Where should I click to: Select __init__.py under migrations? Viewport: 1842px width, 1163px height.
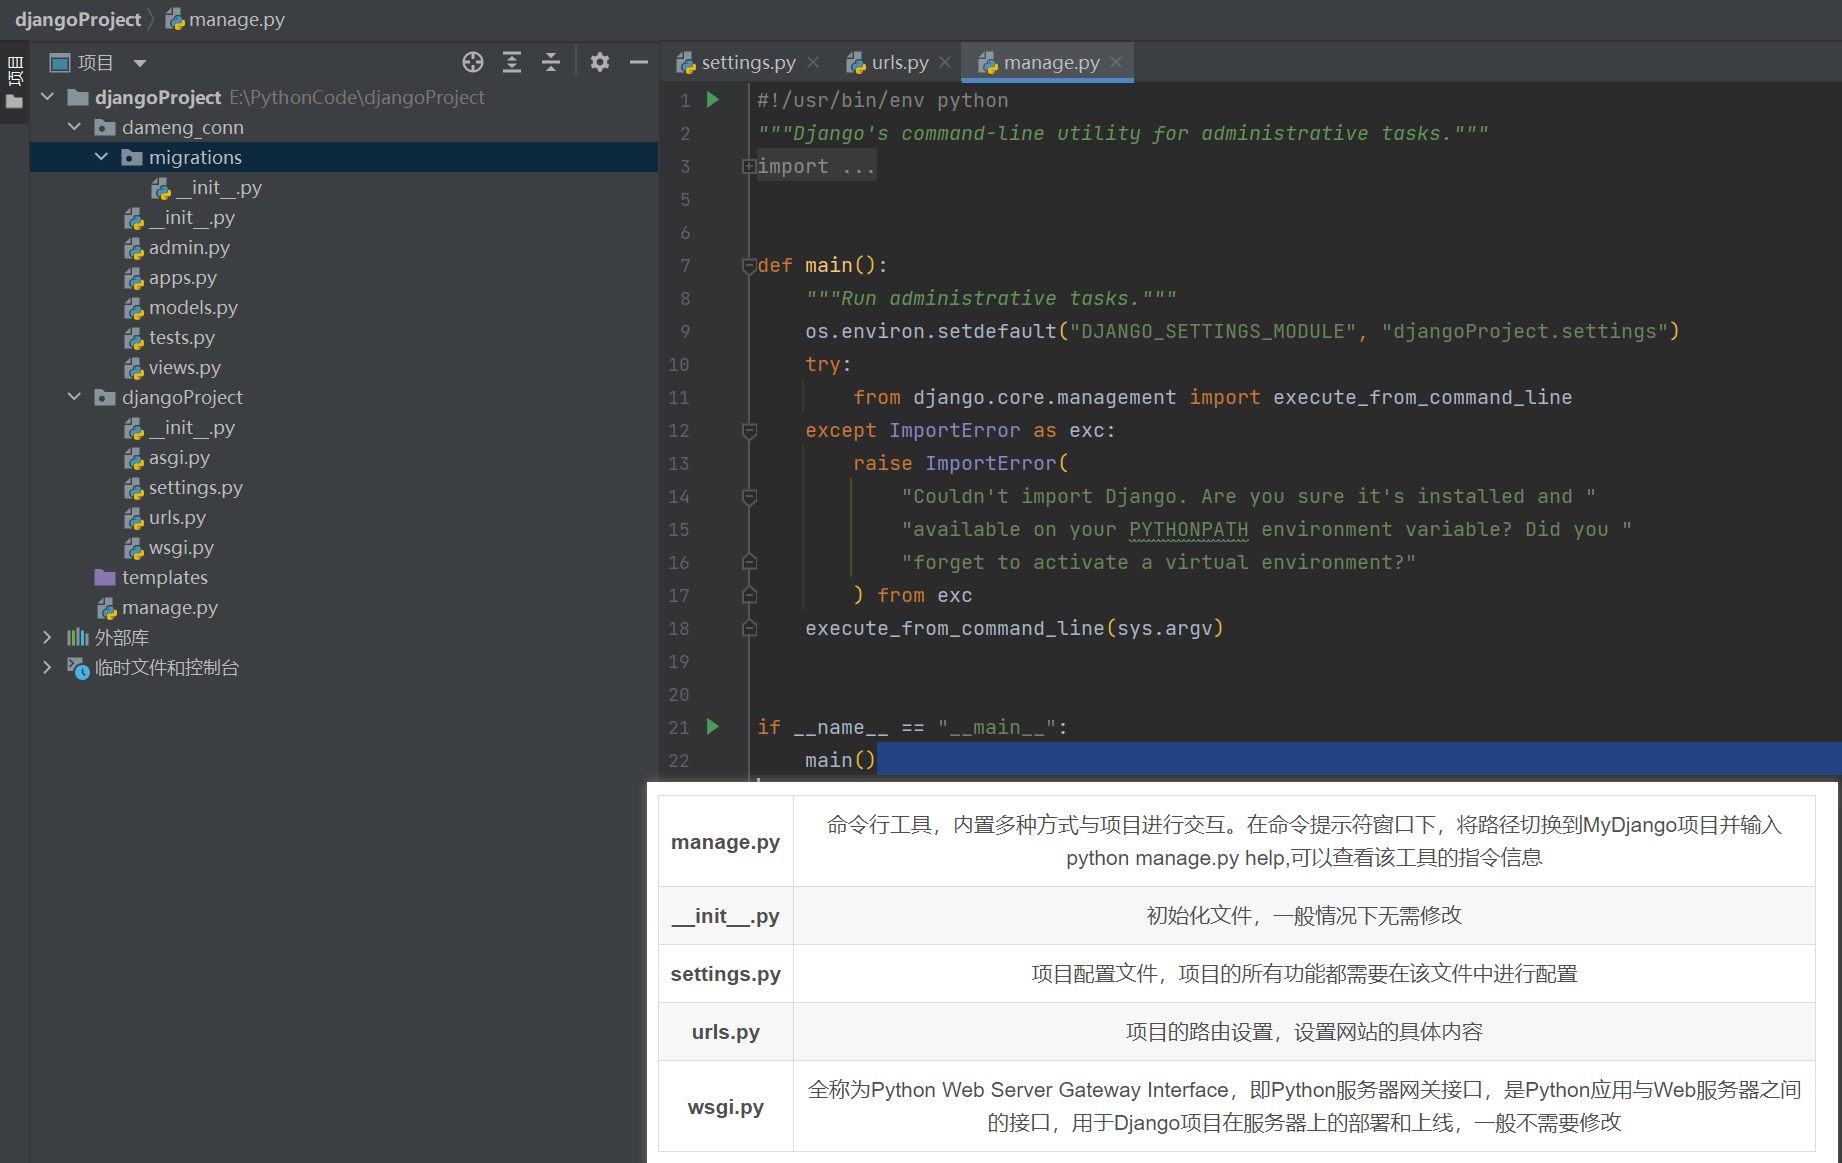[218, 187]
